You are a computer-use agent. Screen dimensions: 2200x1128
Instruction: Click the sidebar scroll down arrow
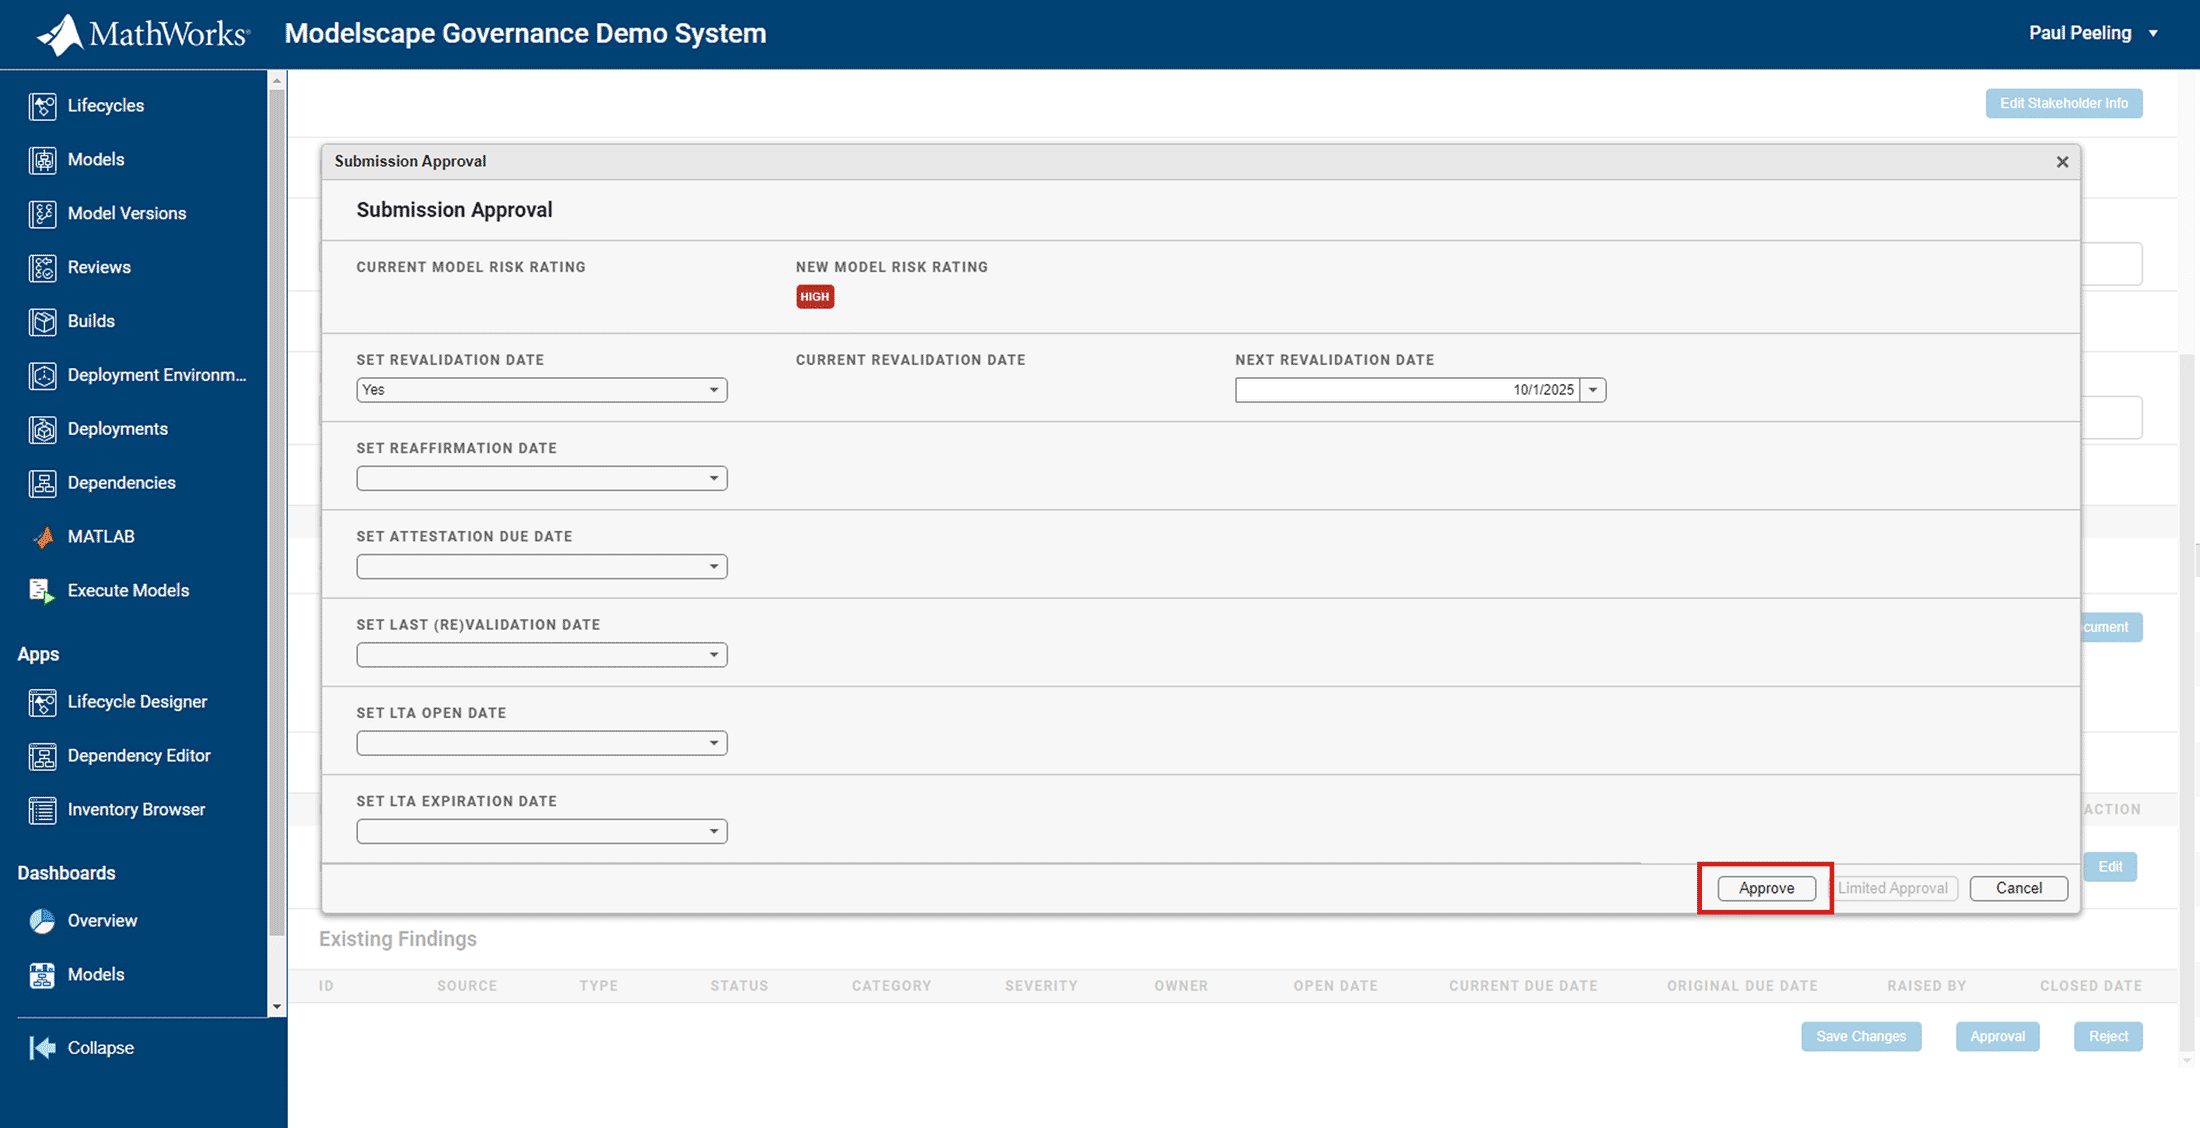277,1007
